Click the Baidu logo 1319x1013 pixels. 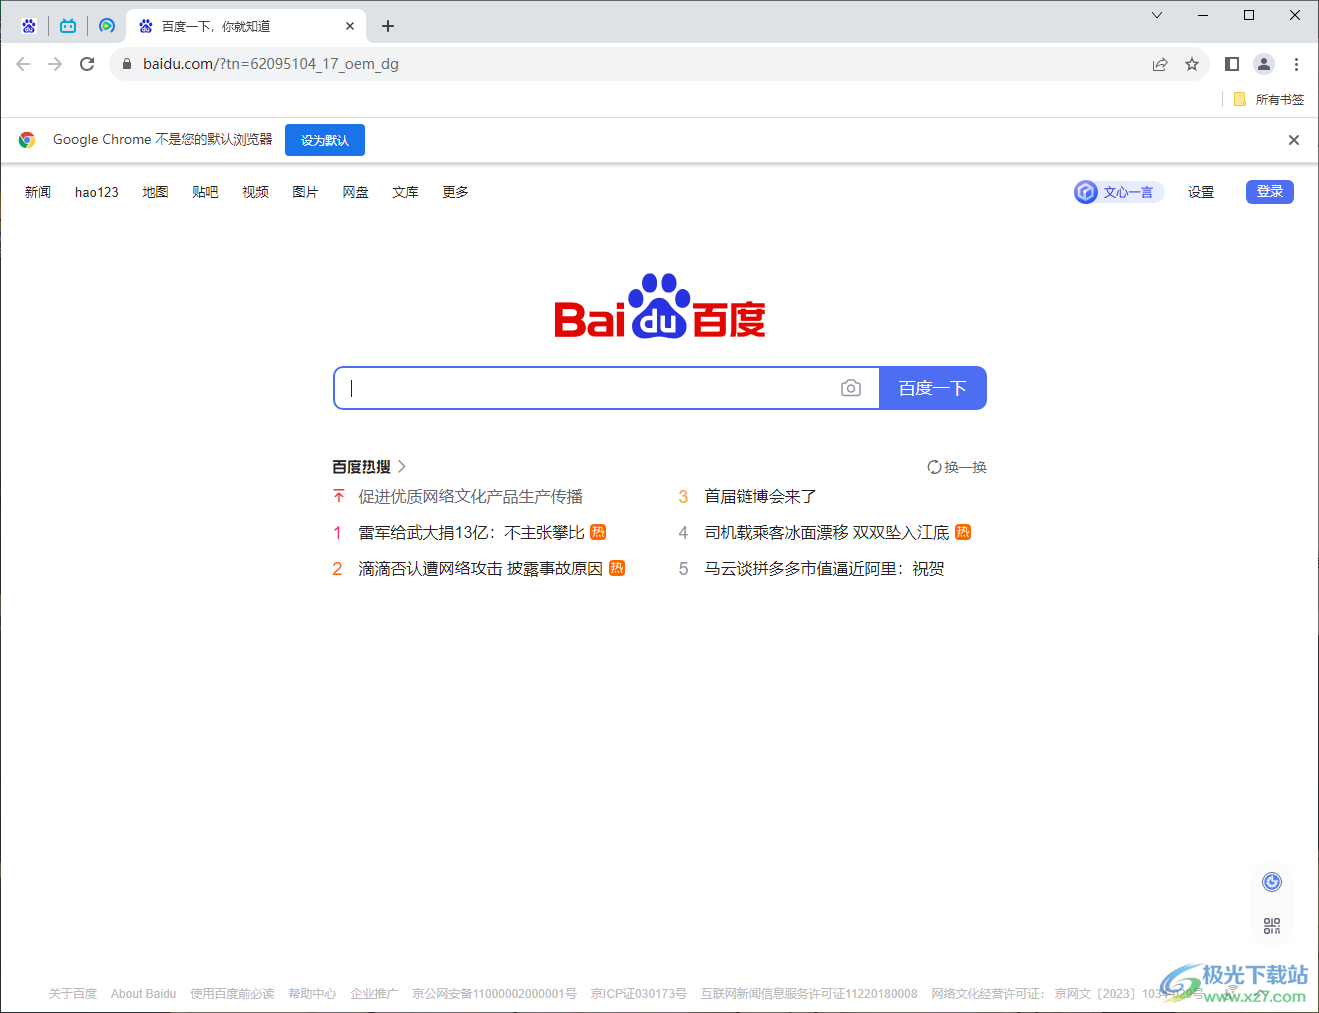660,307
